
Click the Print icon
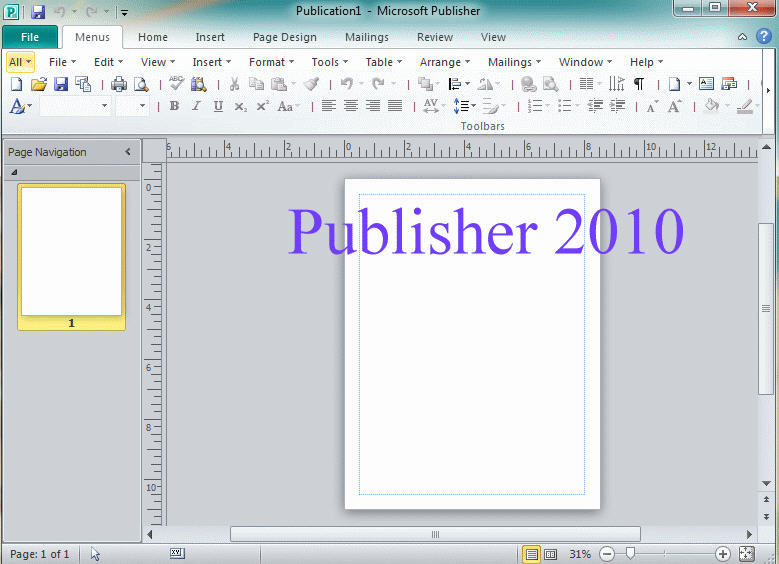pyautogui.click(x=119, y=84)
